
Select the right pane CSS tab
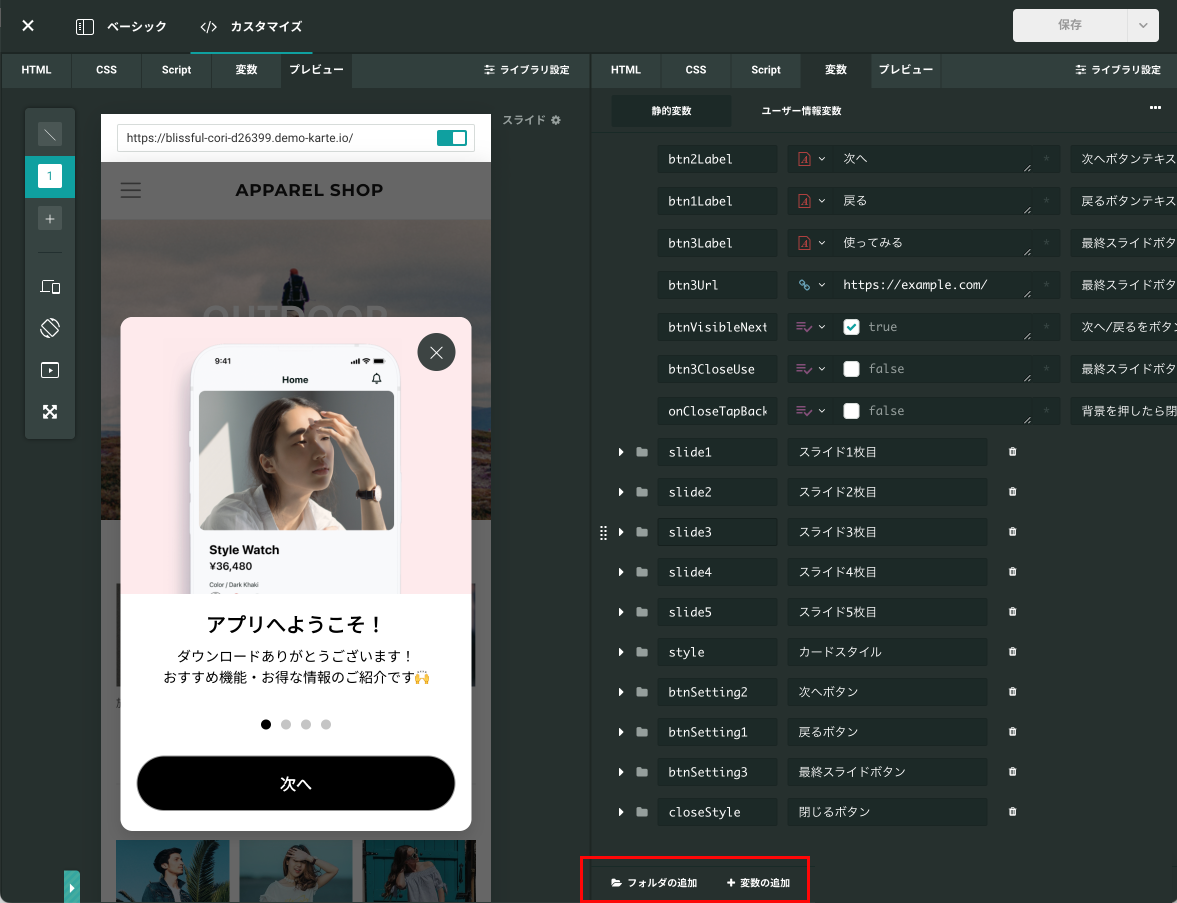(x=696, y=70)
